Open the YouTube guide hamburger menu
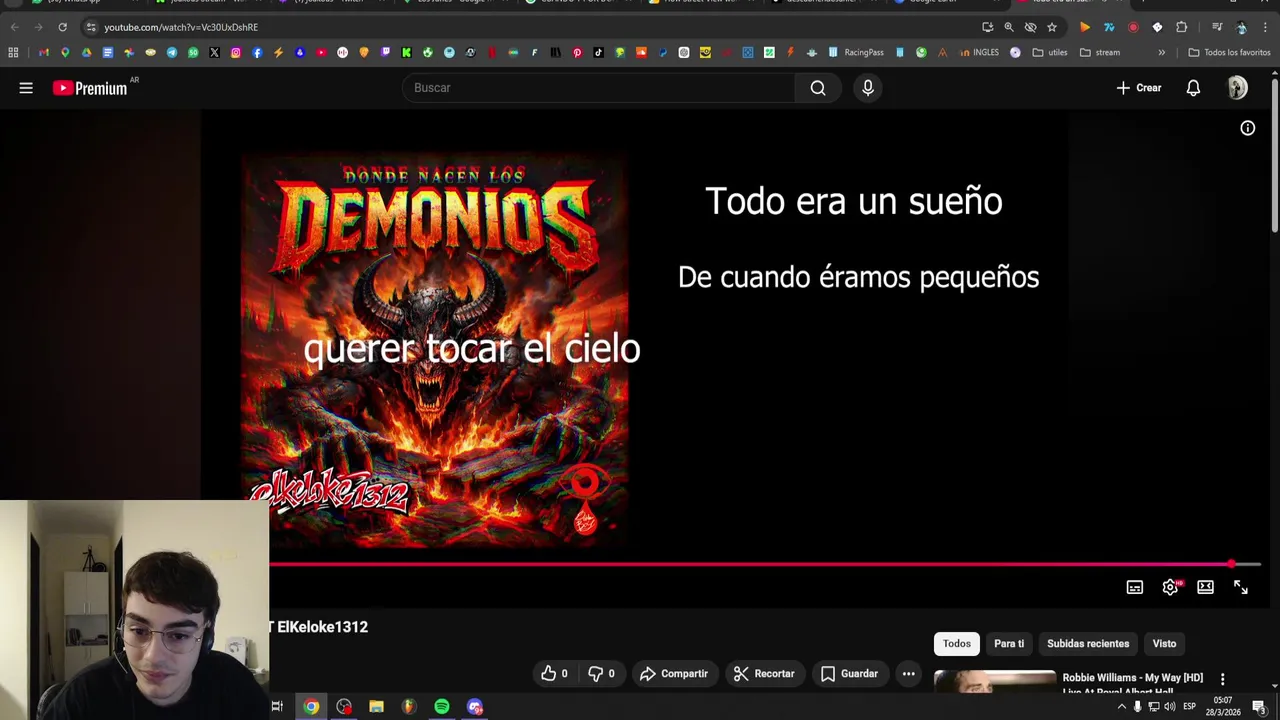Viewport: 1280px width, 720px height. pyautogui.click(x=26, y=88)
